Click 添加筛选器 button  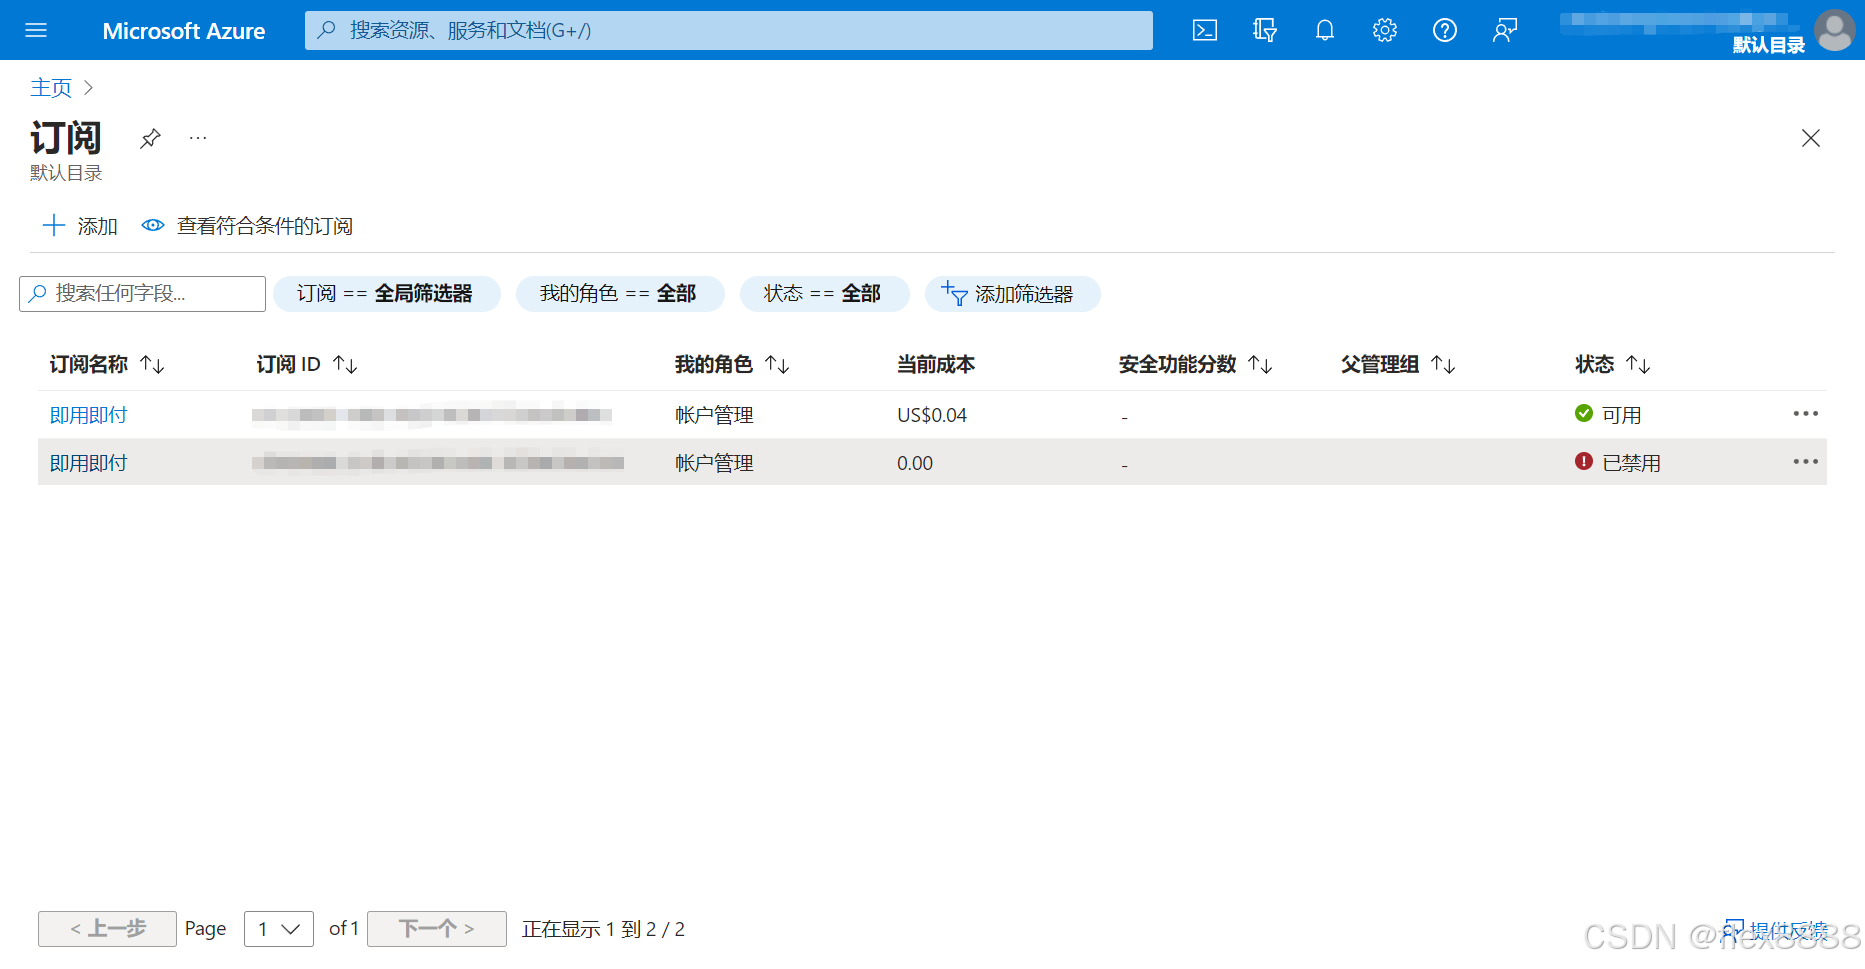[1011, 294]
